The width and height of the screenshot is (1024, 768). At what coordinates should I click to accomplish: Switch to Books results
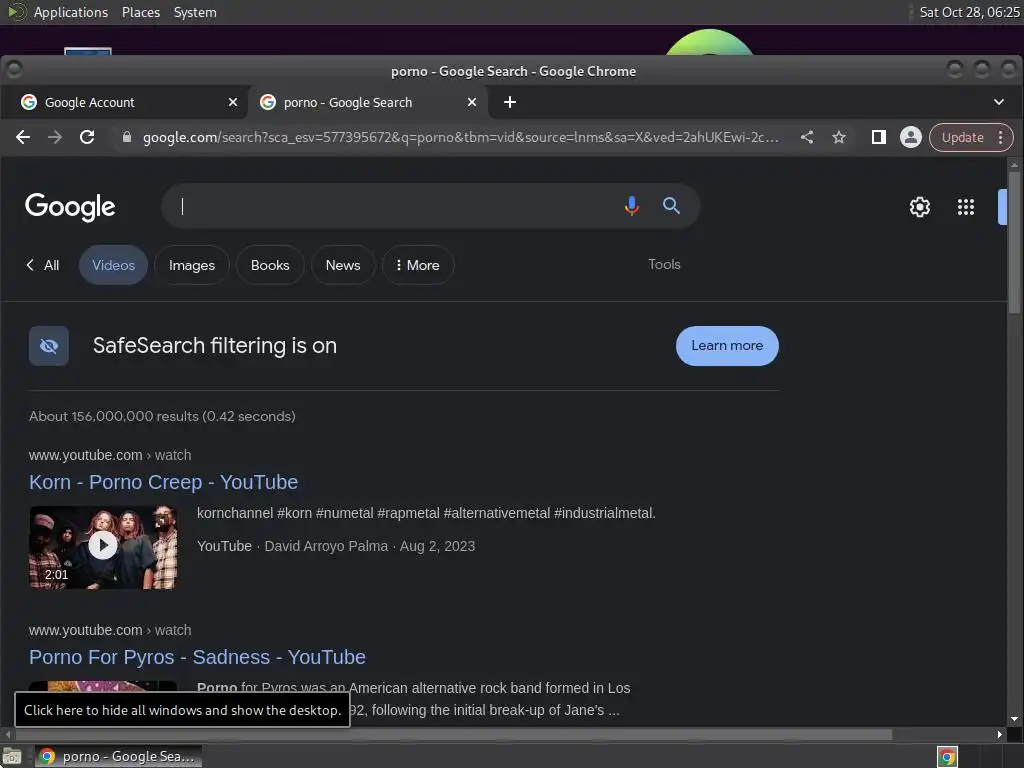(x=270, y=265)
